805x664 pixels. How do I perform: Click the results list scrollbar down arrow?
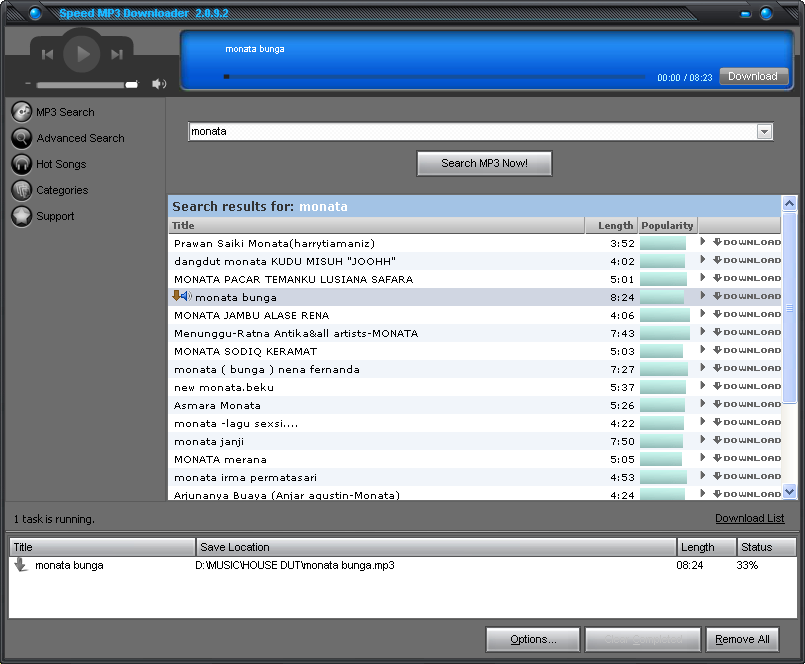coord(788,492)
